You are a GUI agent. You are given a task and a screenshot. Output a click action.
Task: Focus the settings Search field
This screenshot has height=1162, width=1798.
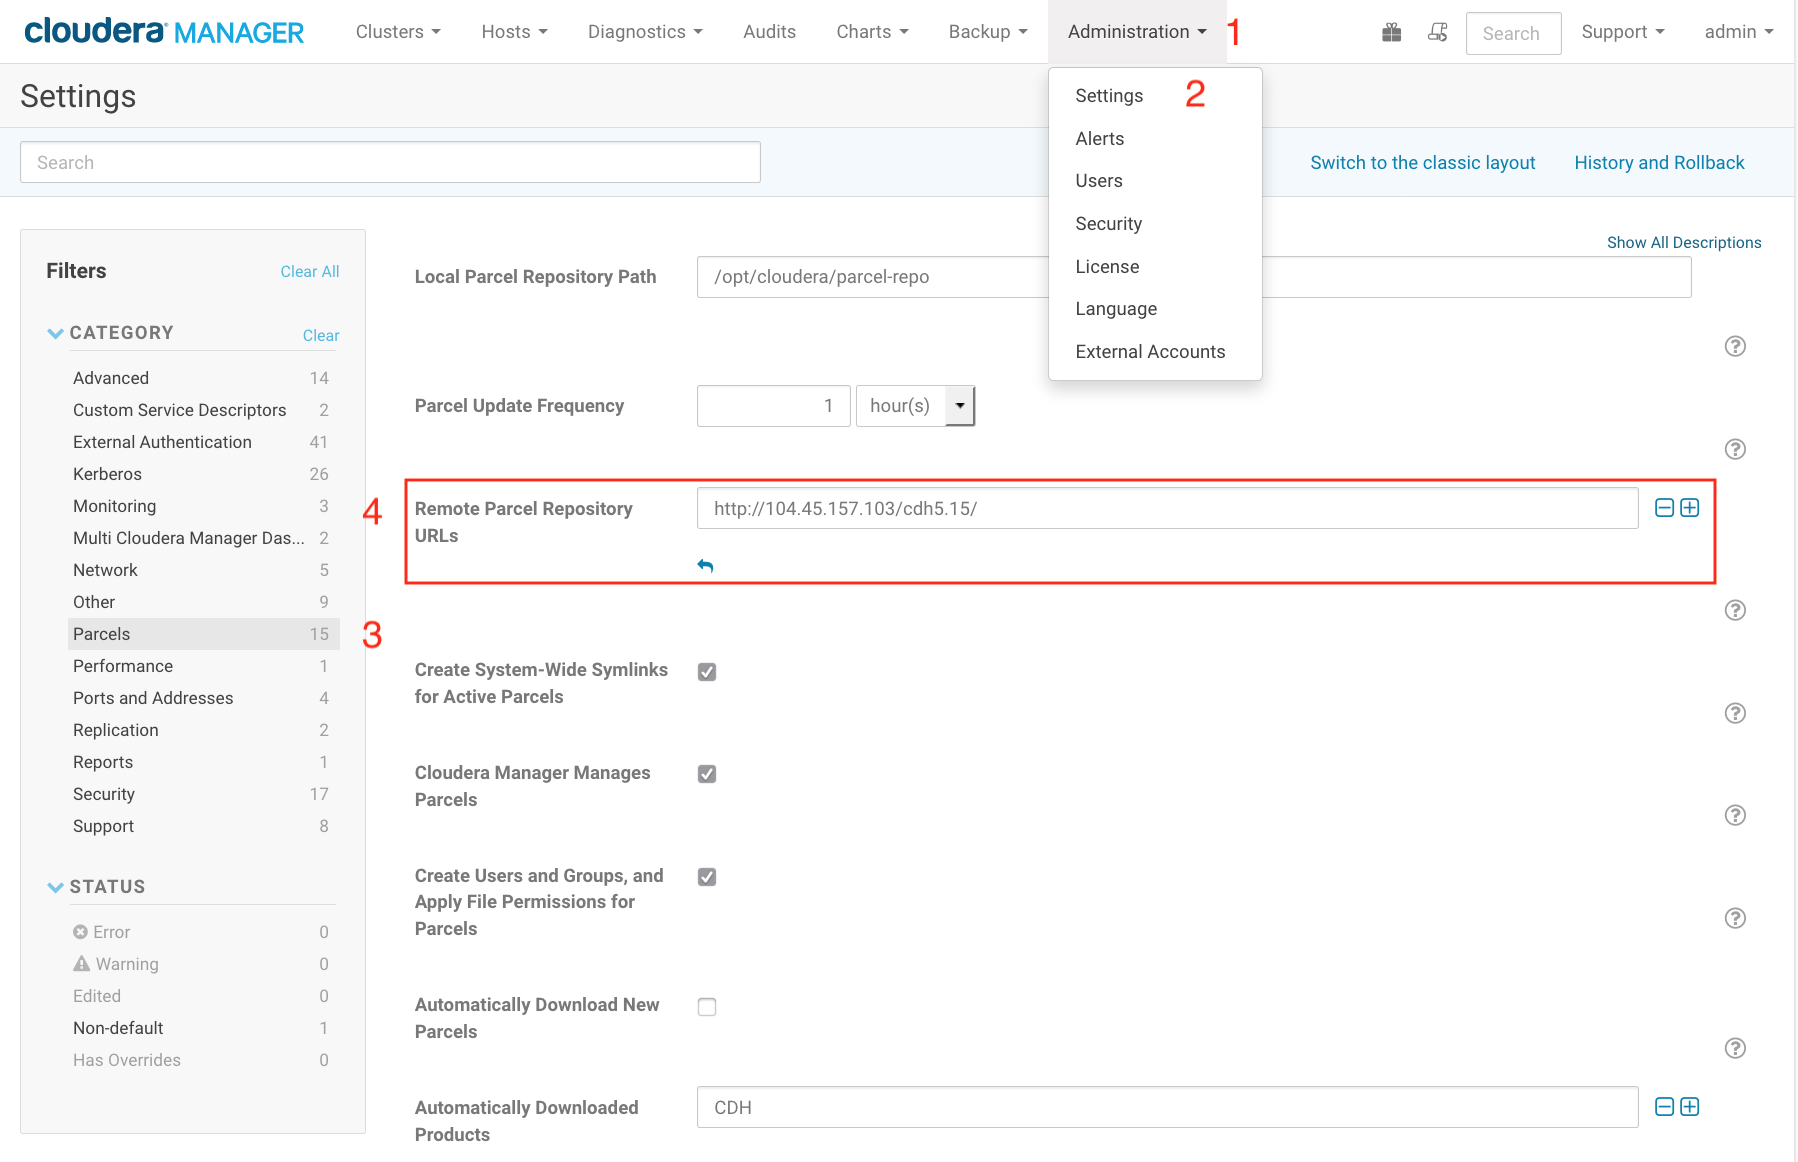point(390,162)
